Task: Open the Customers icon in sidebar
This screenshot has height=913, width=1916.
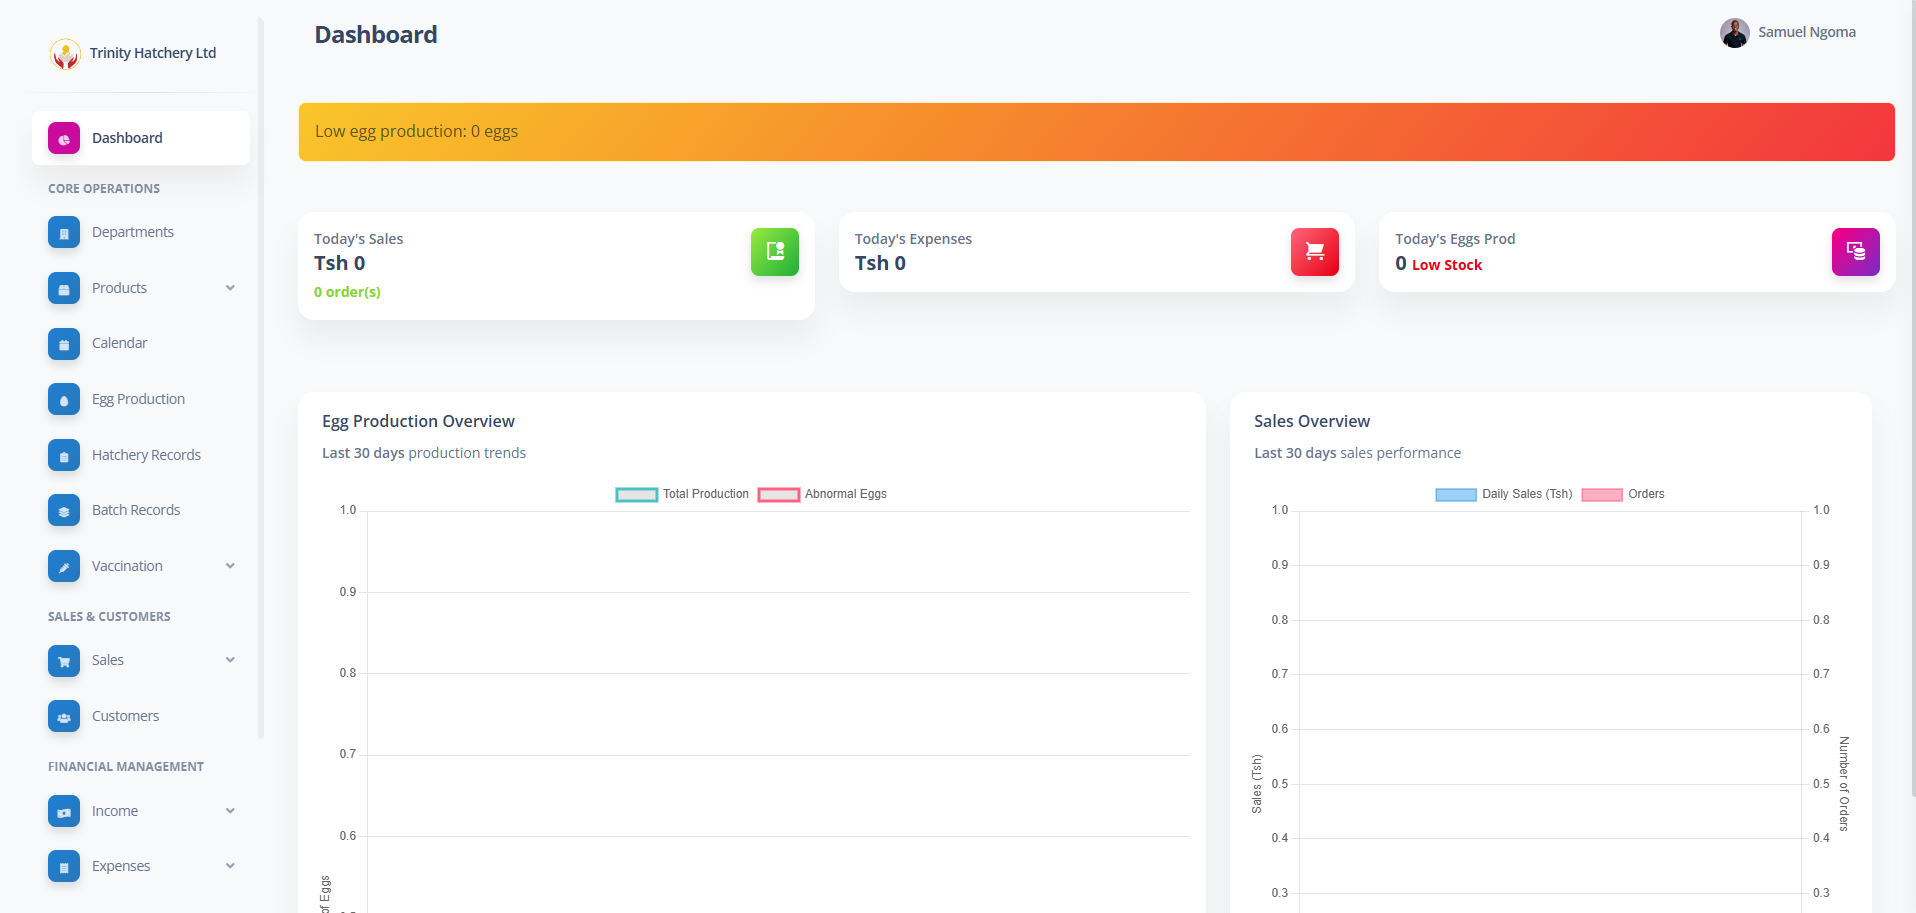Action: click(64, 716)
